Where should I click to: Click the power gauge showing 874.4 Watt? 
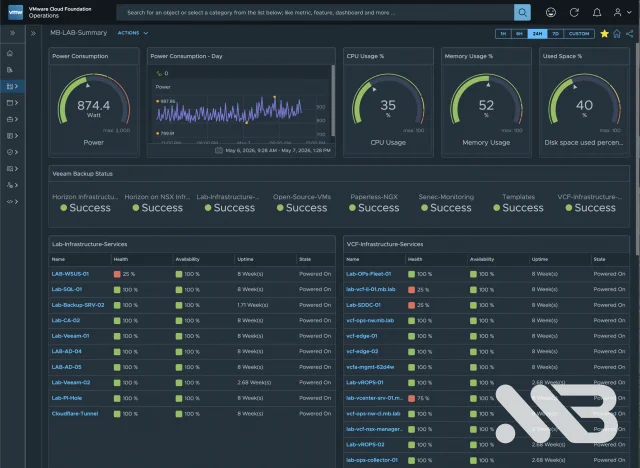94,100
